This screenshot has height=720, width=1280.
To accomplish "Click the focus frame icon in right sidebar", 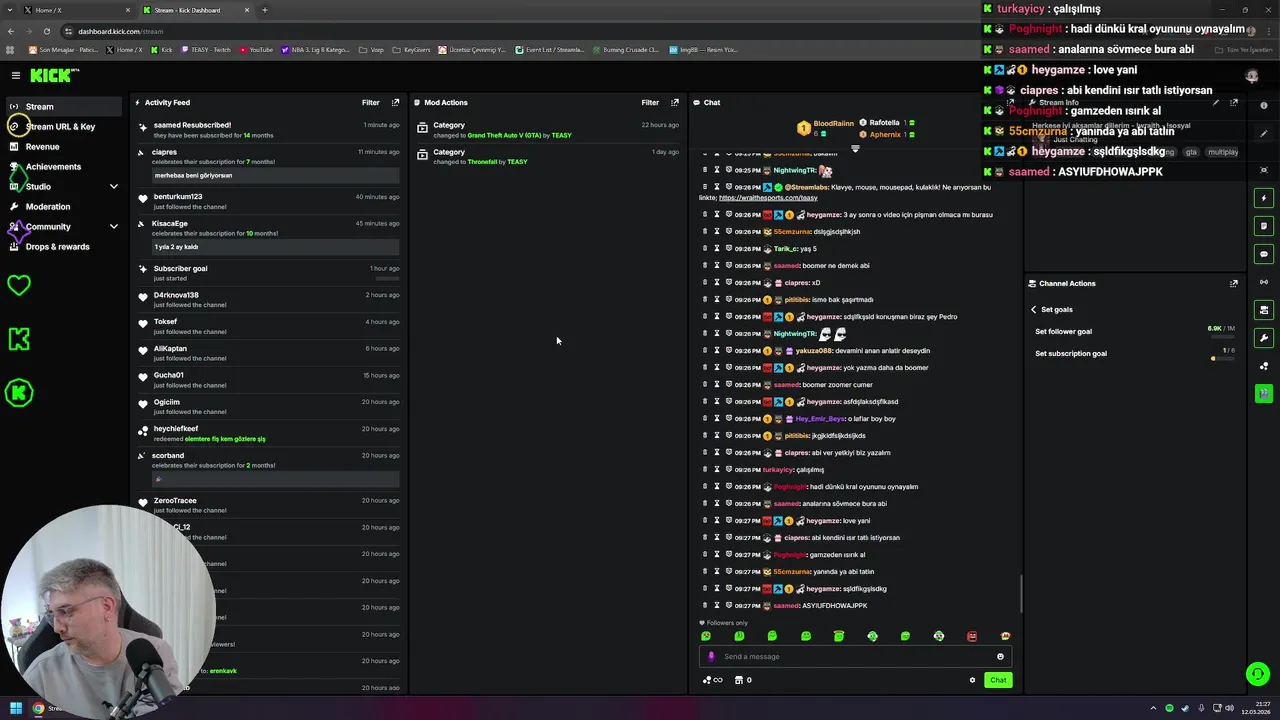I will pos(1264,170).
